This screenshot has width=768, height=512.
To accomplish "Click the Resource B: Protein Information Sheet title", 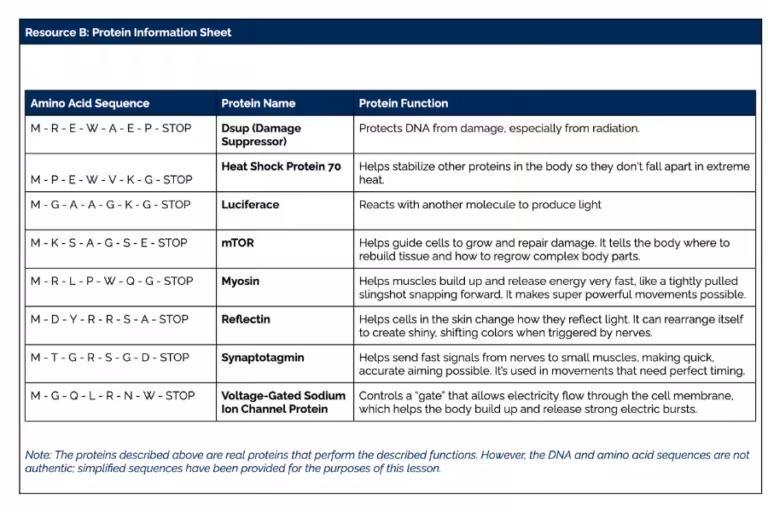I will (128, 32).
